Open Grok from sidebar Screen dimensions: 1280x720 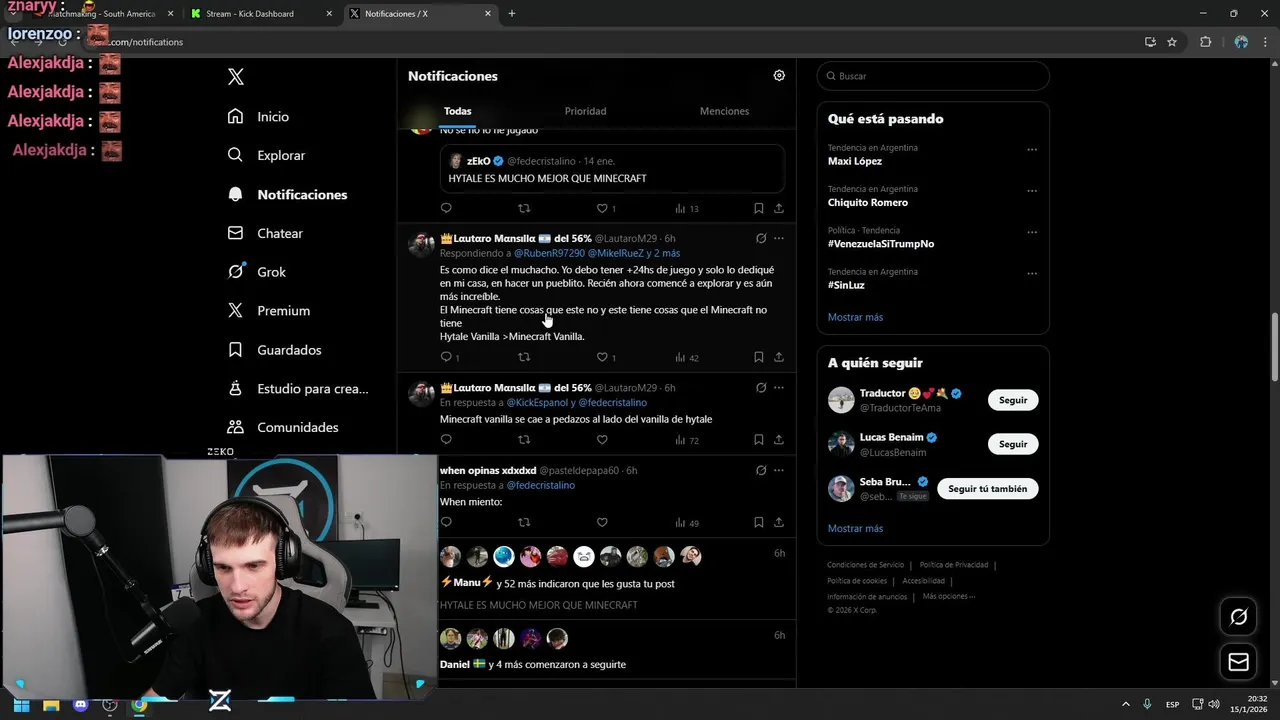[x=256, y=271]
